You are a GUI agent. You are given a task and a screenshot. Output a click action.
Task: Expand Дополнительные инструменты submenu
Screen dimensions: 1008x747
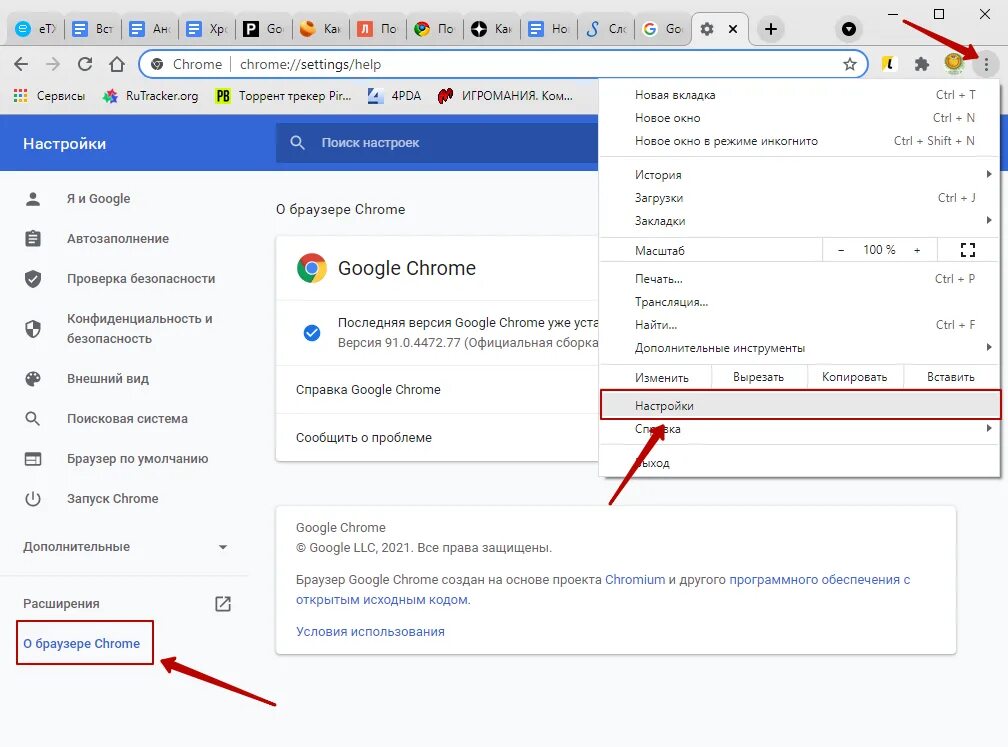point(799,348)
